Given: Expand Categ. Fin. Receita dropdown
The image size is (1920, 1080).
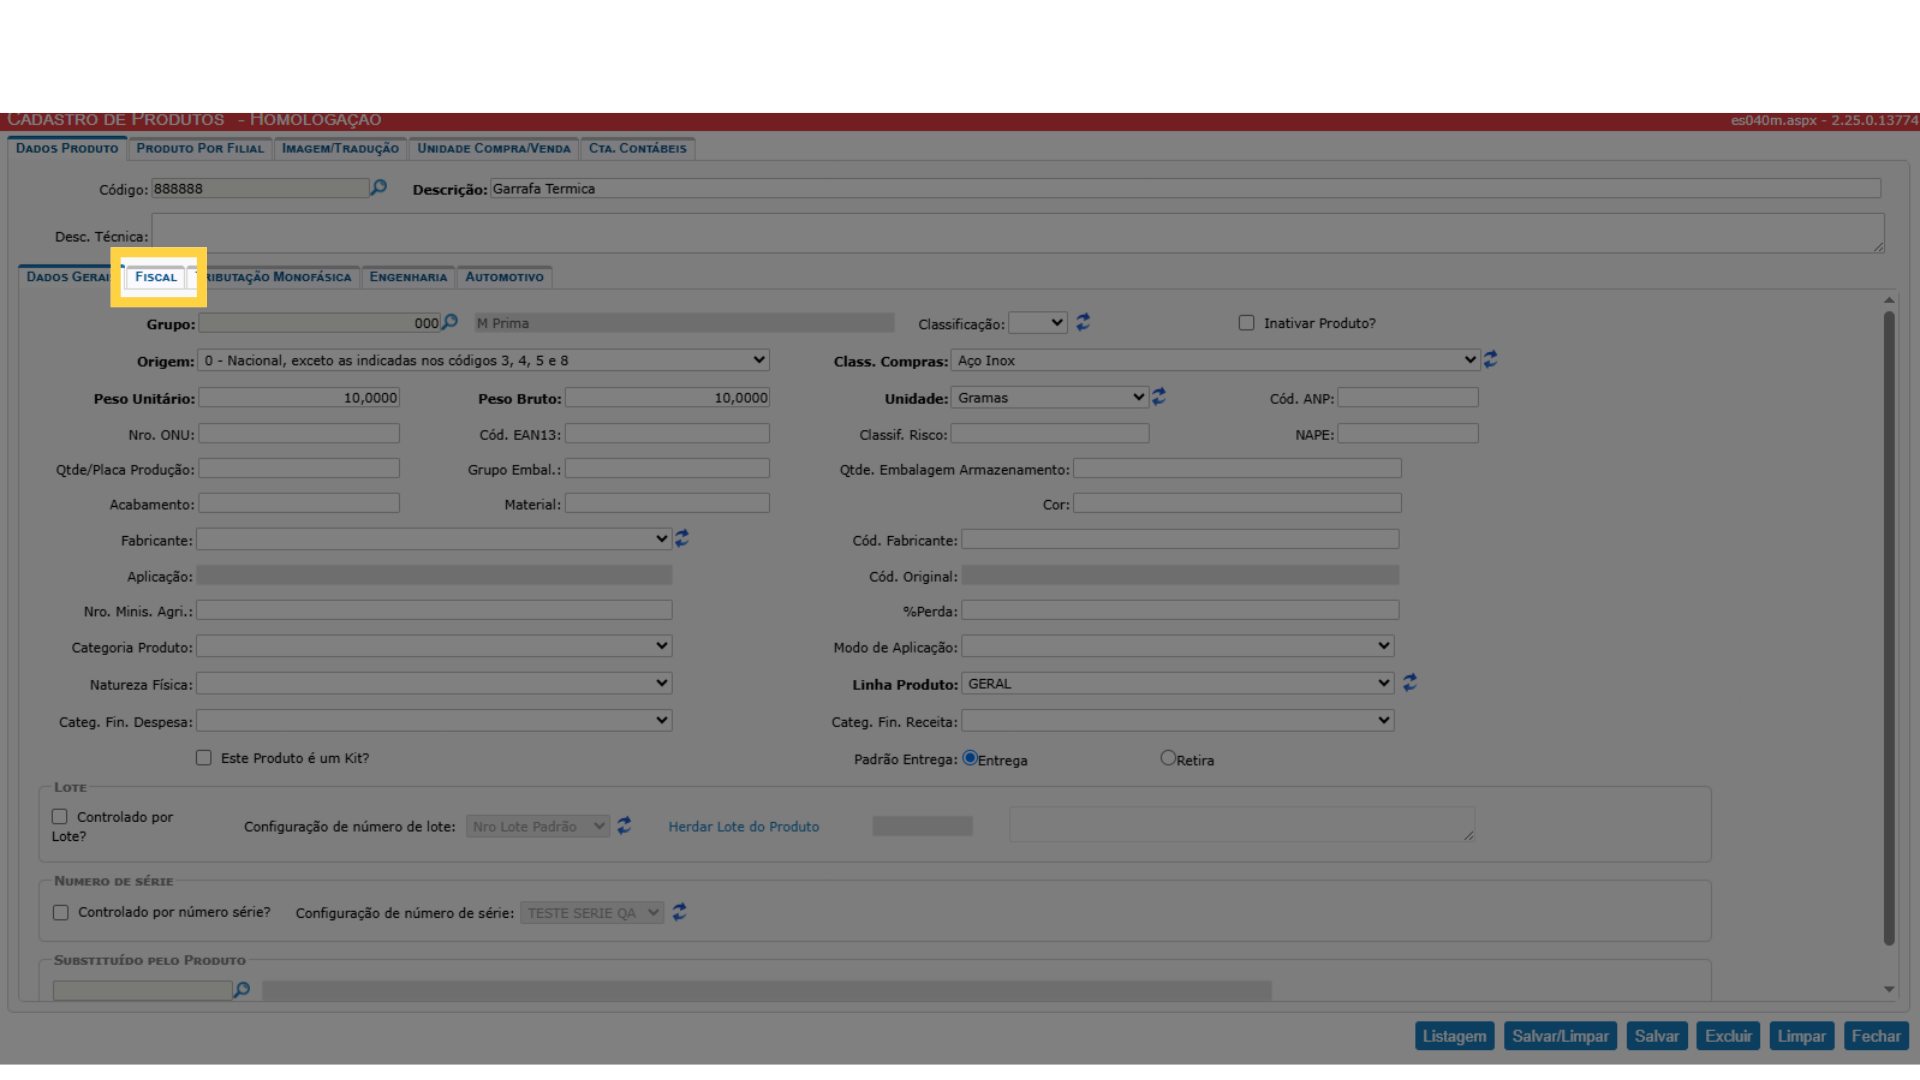Looking at the screenshot, I should (1178, 720).
